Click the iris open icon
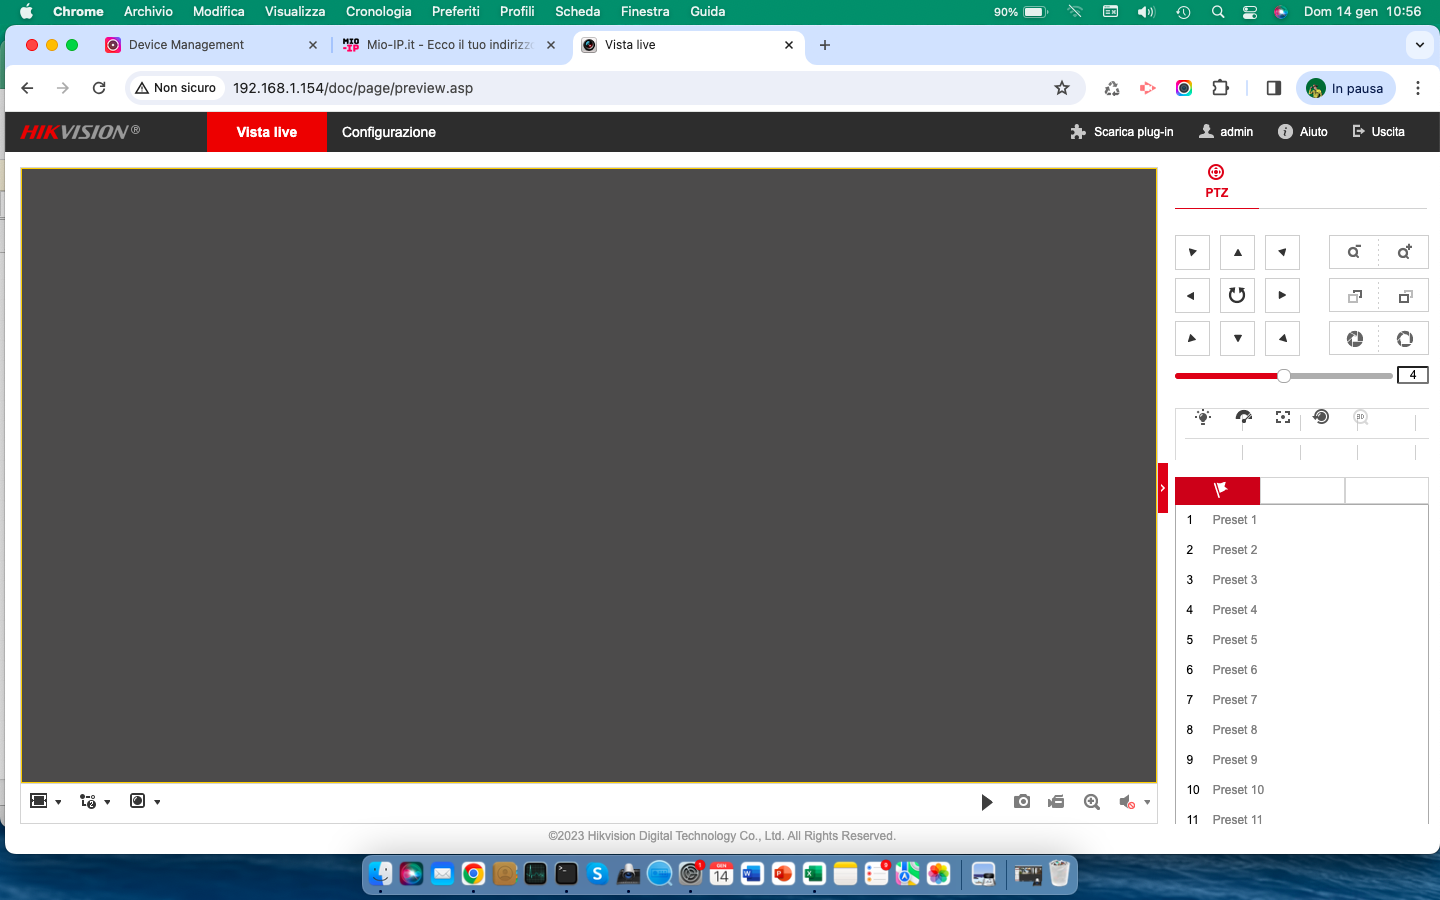Viewport: 1440px width, 900px height. 1404,339
